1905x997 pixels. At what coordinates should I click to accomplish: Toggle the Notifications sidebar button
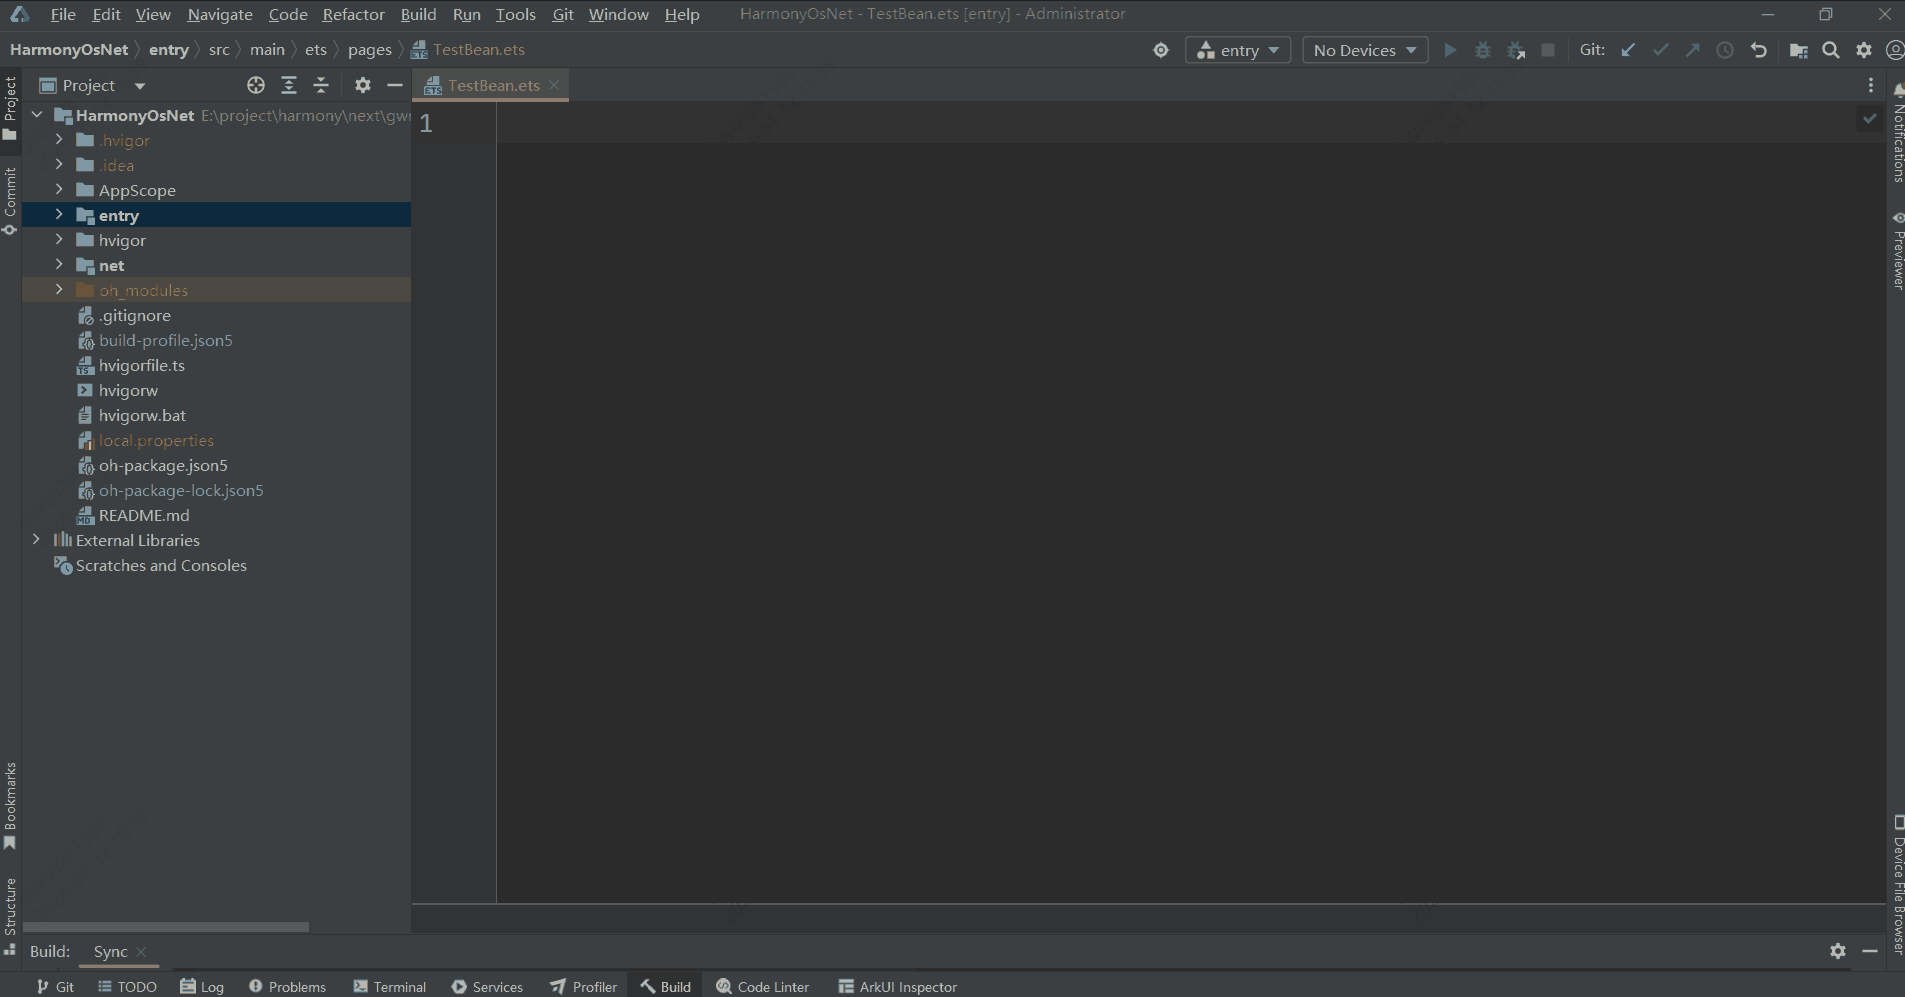[1897, 132]
